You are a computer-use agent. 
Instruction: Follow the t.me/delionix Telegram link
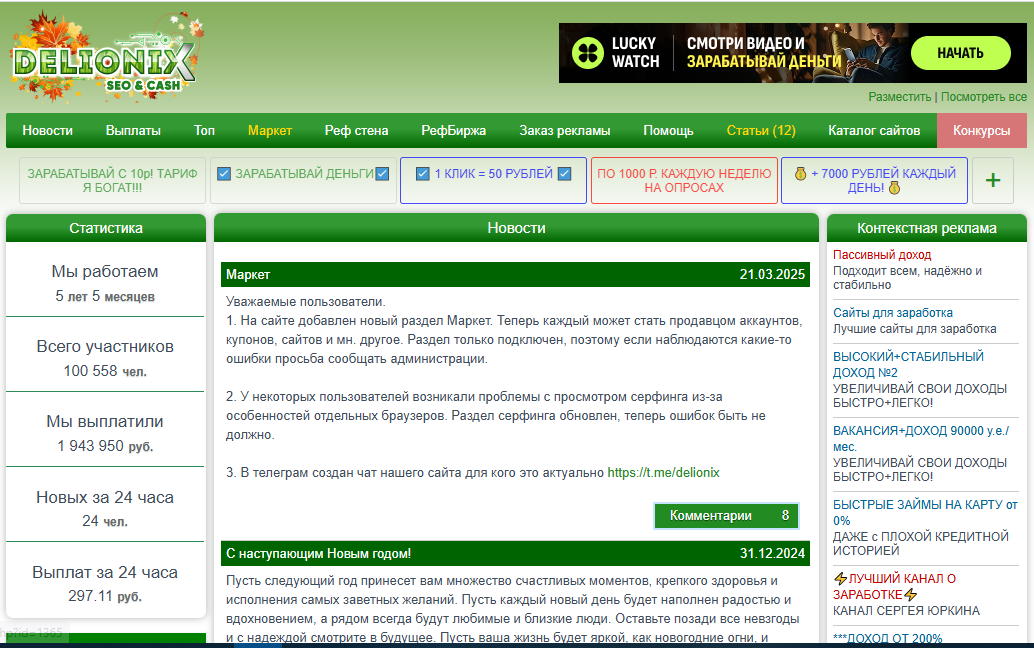(663, 472)
